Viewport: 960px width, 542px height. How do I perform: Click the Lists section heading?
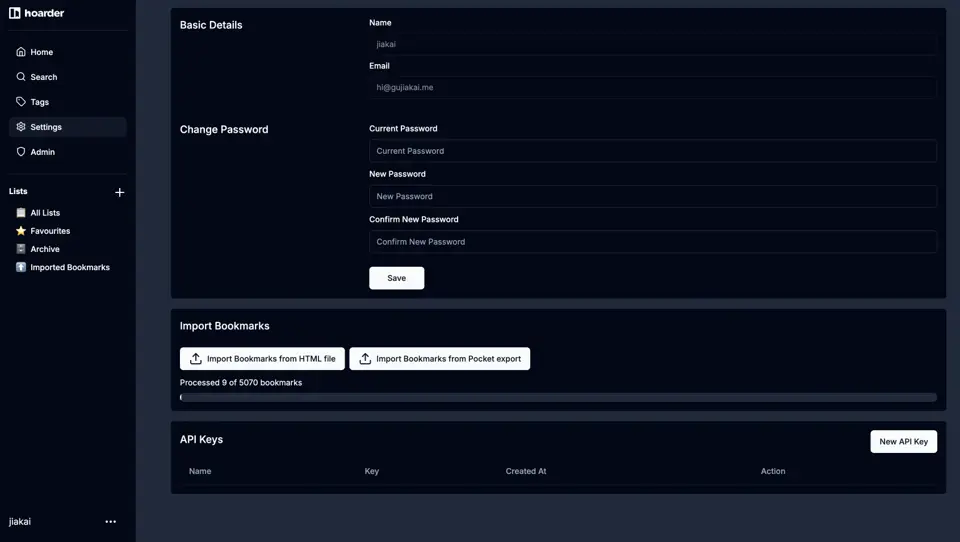[x=18, y=191]
